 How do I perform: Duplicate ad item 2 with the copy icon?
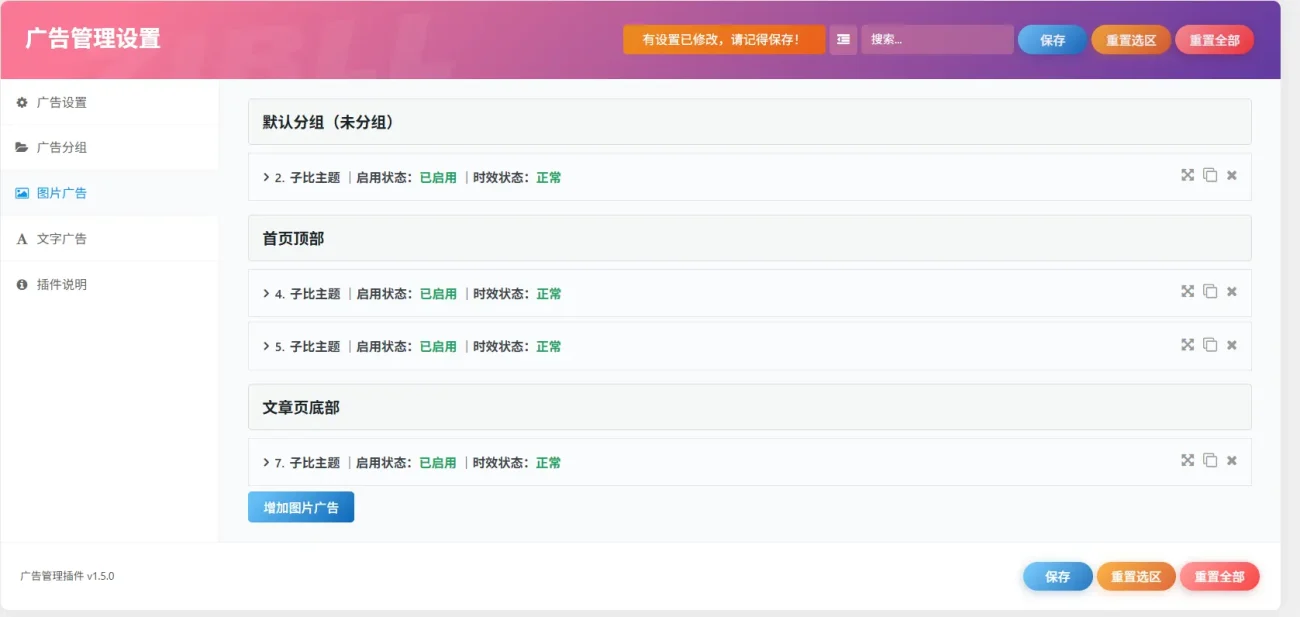[x=1210, y=175]
